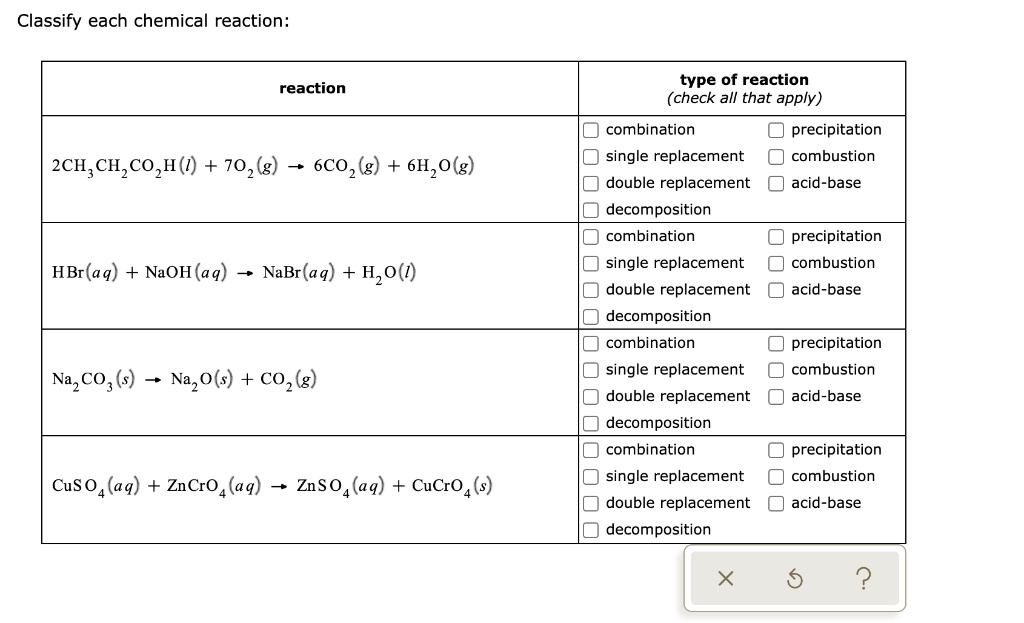Check combustion for the CH3CH2CO2H reaction
This screenshot has width=1024, height=623.
pyautogui.click(x=776, y=156)
